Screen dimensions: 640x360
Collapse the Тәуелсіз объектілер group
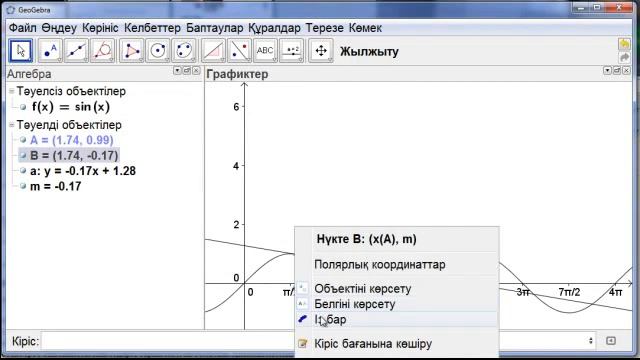[x=11, y=91]
